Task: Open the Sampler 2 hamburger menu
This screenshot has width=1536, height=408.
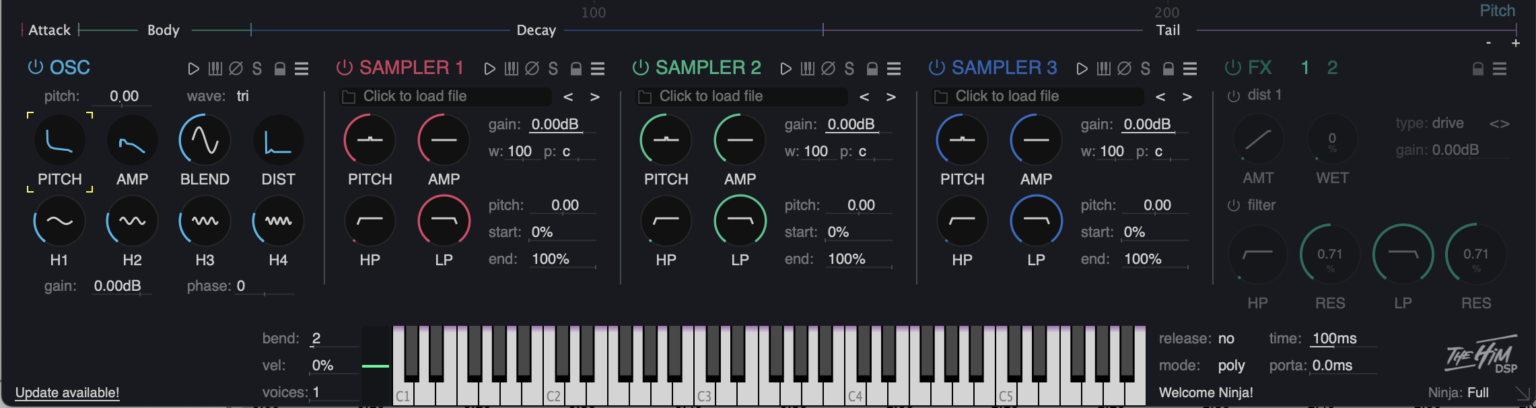Action: coord(894,69)
